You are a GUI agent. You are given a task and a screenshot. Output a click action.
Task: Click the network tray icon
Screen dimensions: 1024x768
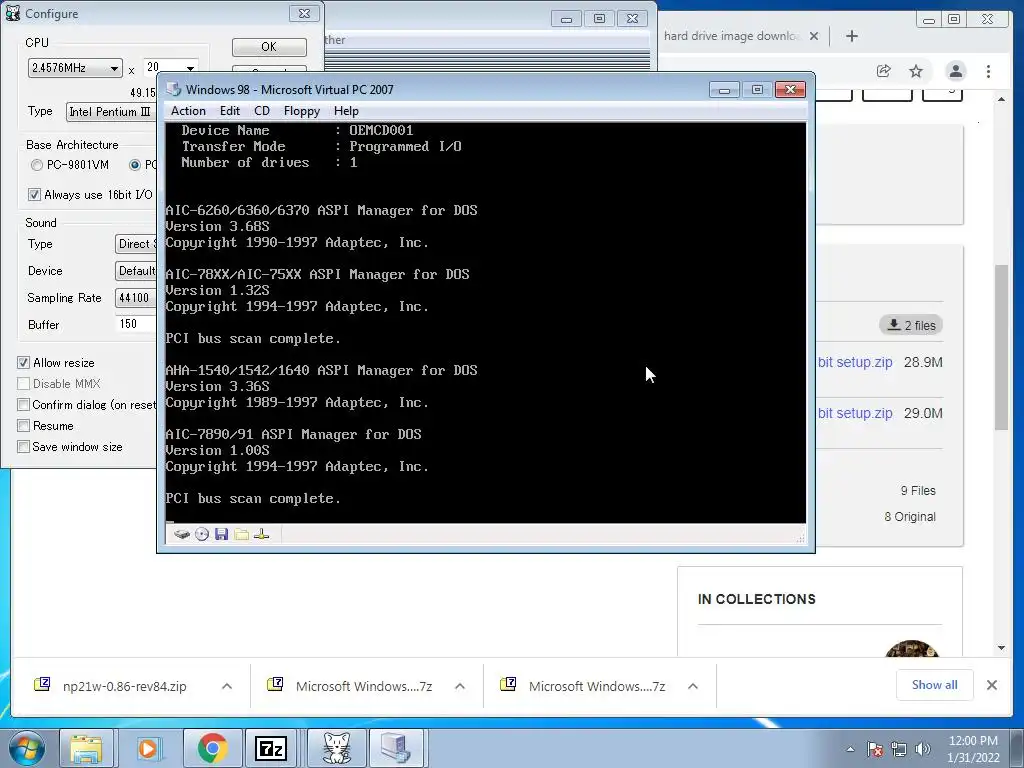click(899, 749)
